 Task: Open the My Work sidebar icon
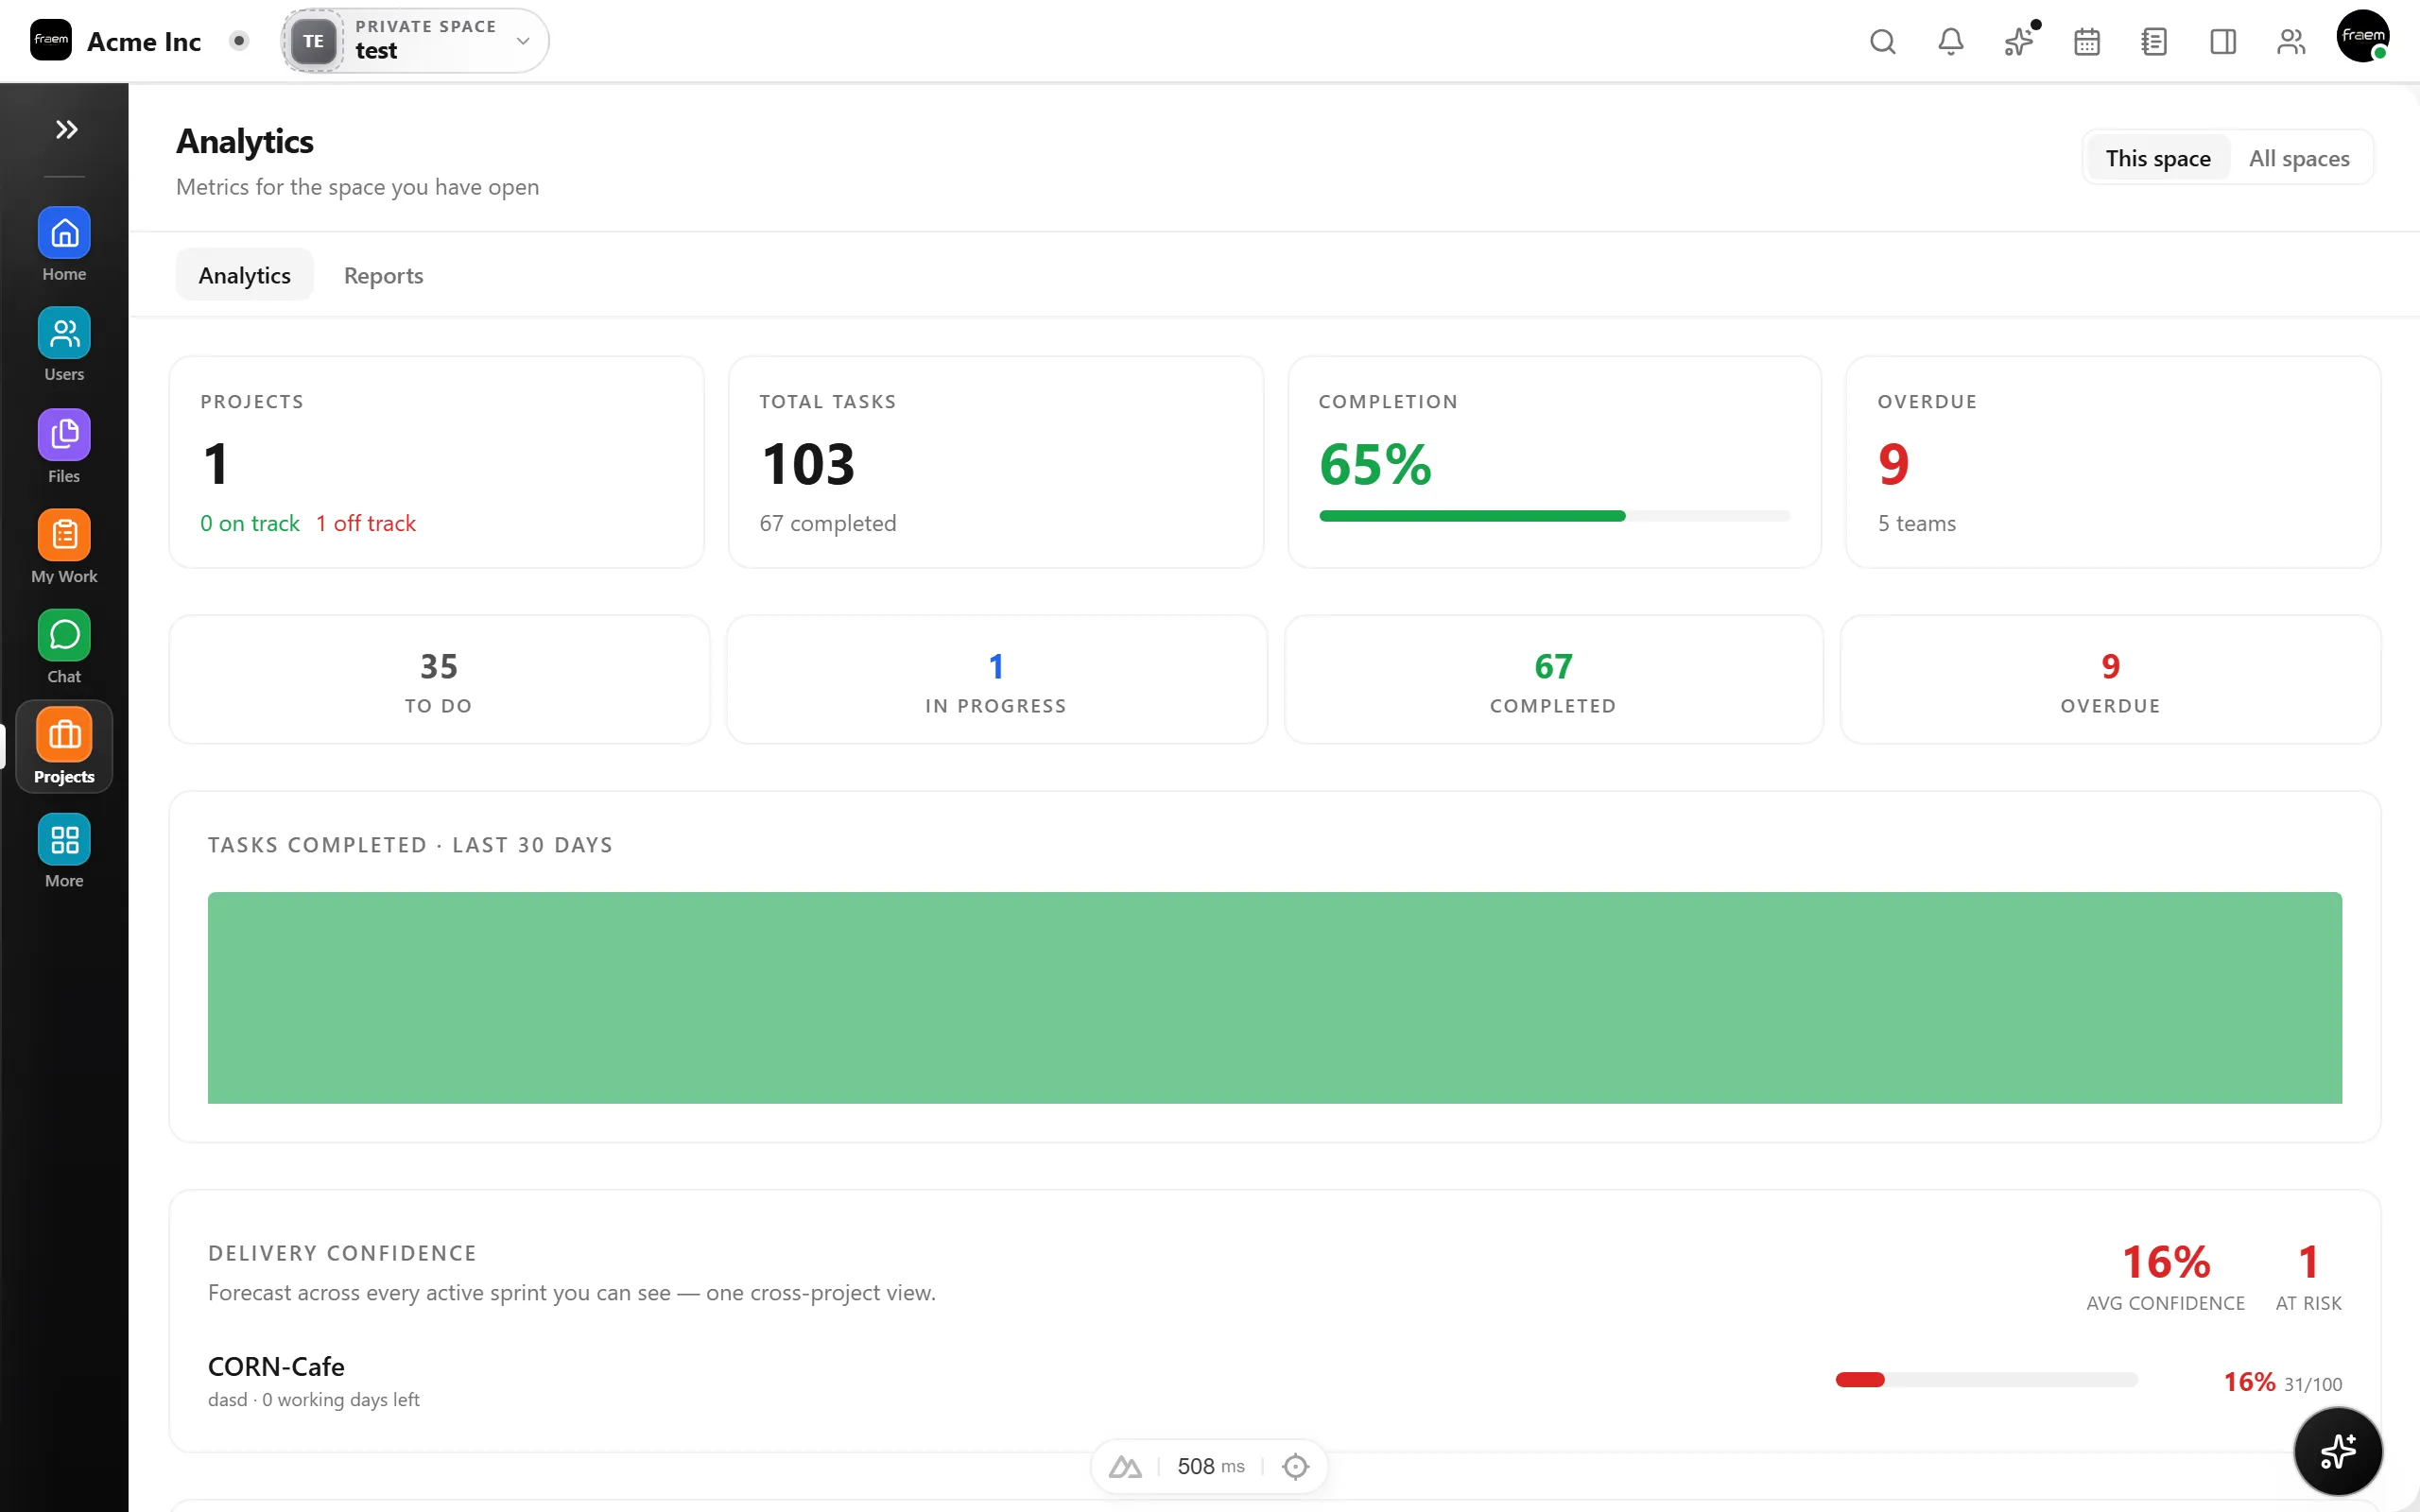pos(64,547)
